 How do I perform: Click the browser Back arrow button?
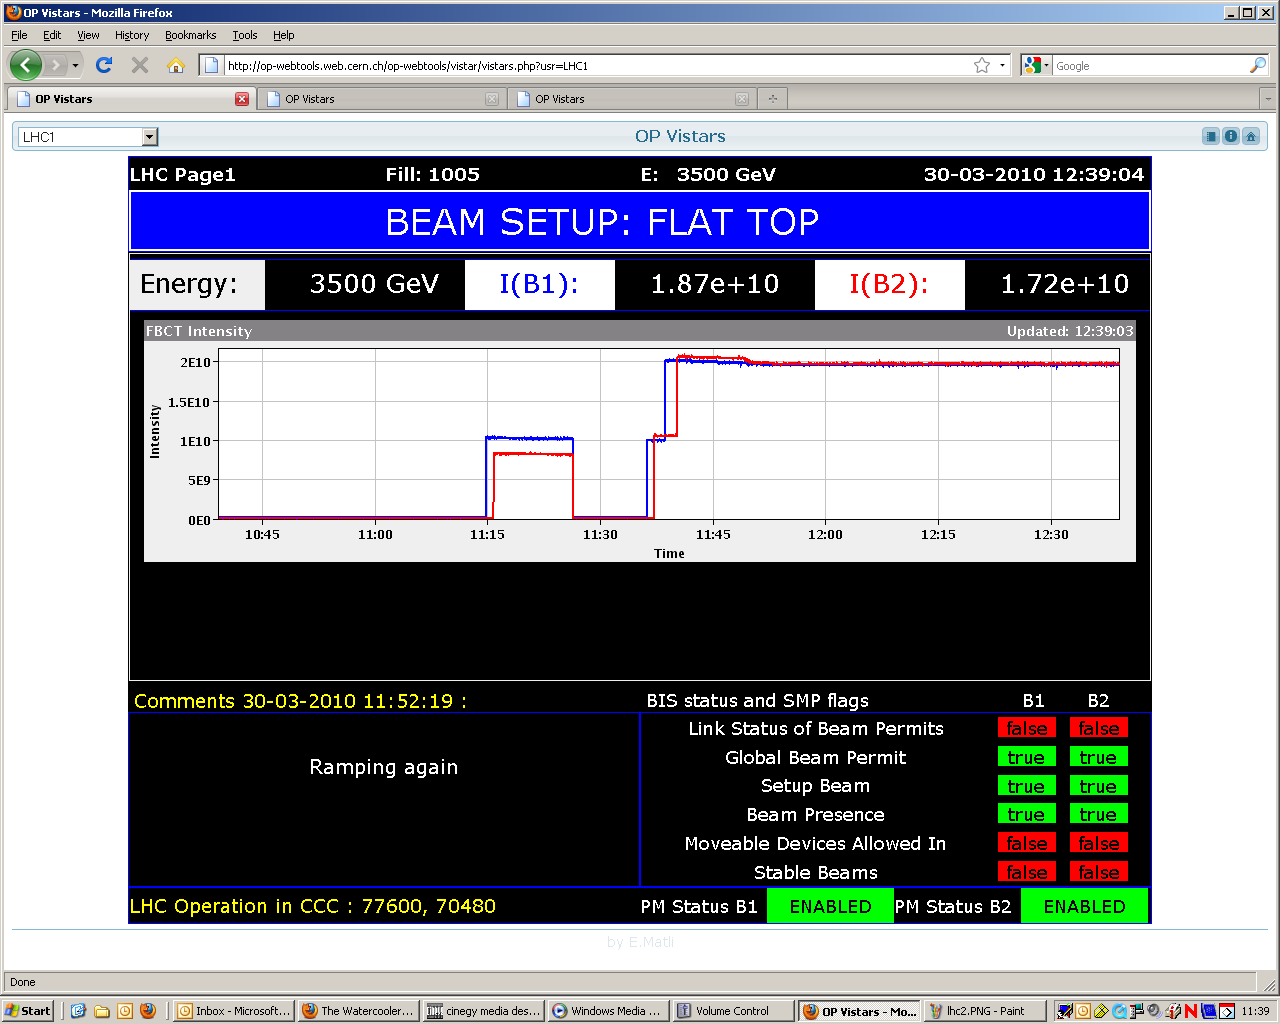[x=26, y=66]
